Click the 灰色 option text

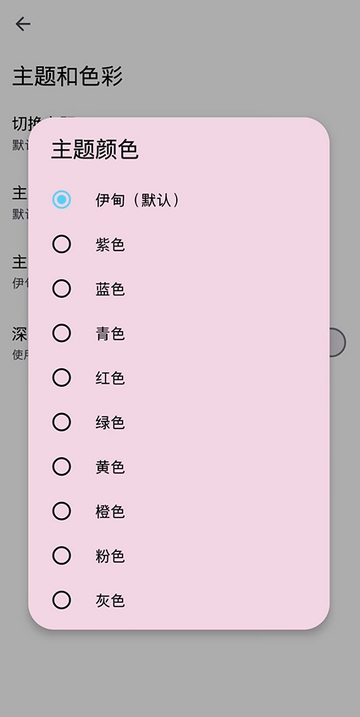click(110, 600)
